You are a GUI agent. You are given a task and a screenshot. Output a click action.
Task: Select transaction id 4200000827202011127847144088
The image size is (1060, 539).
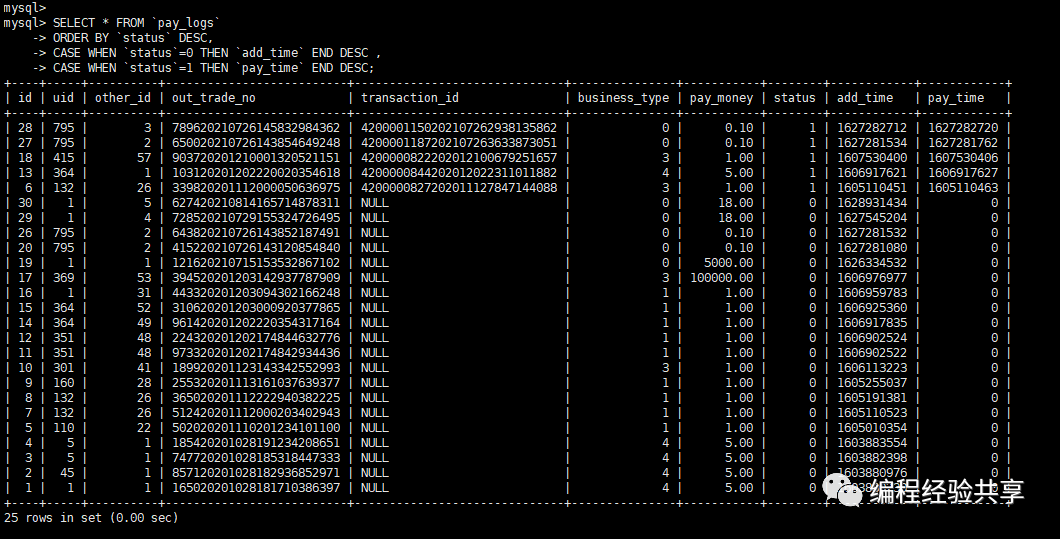pyautogui.click(x=459, y=187)
